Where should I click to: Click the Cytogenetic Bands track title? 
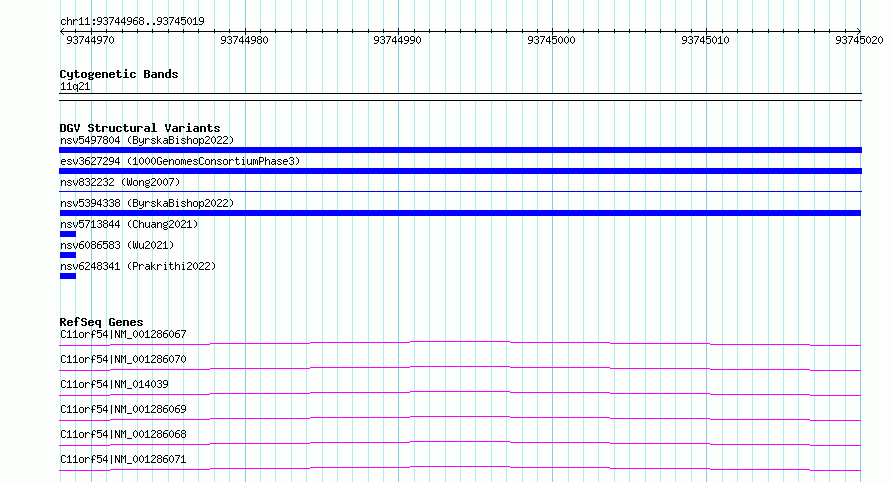119,74
